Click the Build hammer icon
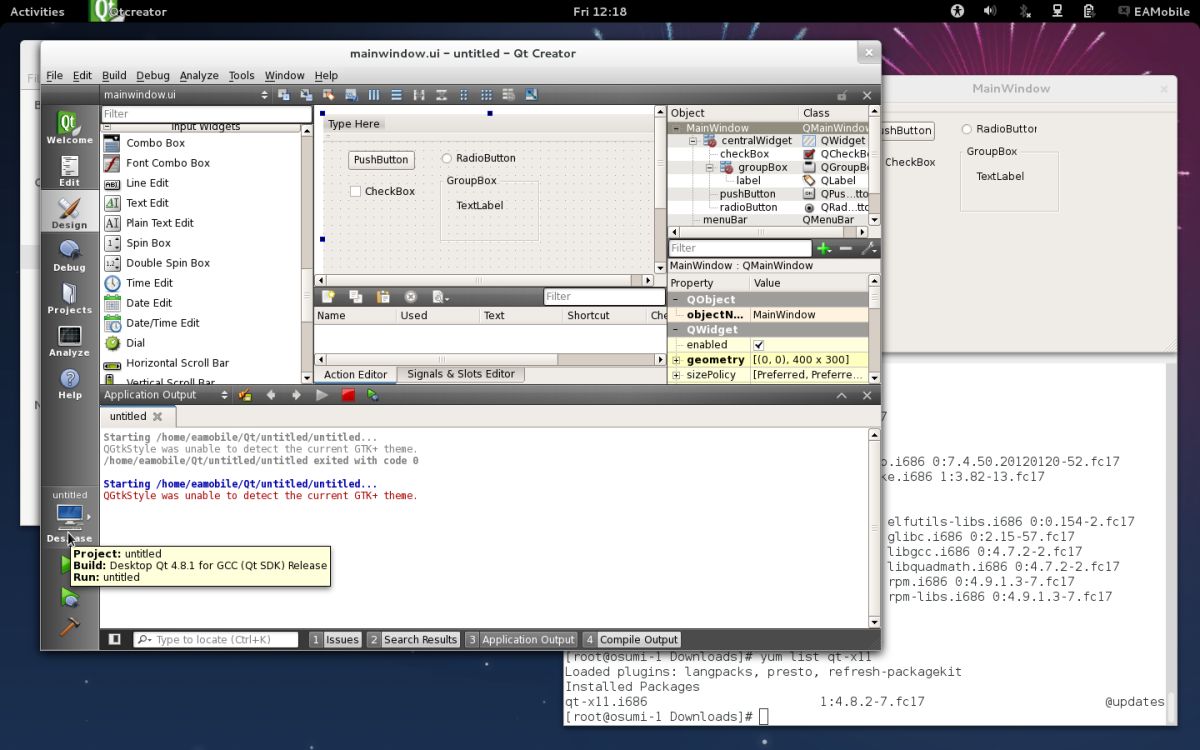This screenshot has width=1200, height=750. click(x=69, y=627)
